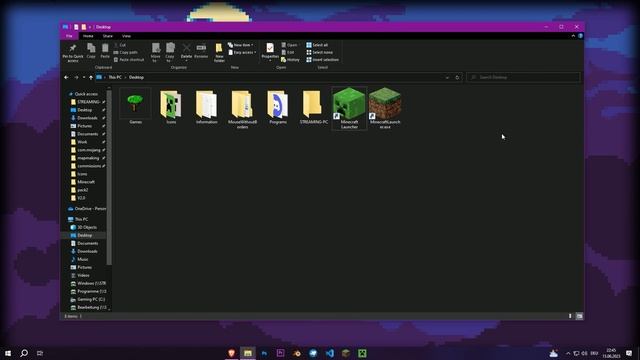Viewport: 640px width, 360px height.
Task: Click Desktop in the address breadcrumb
Action: tap(136, 77)
